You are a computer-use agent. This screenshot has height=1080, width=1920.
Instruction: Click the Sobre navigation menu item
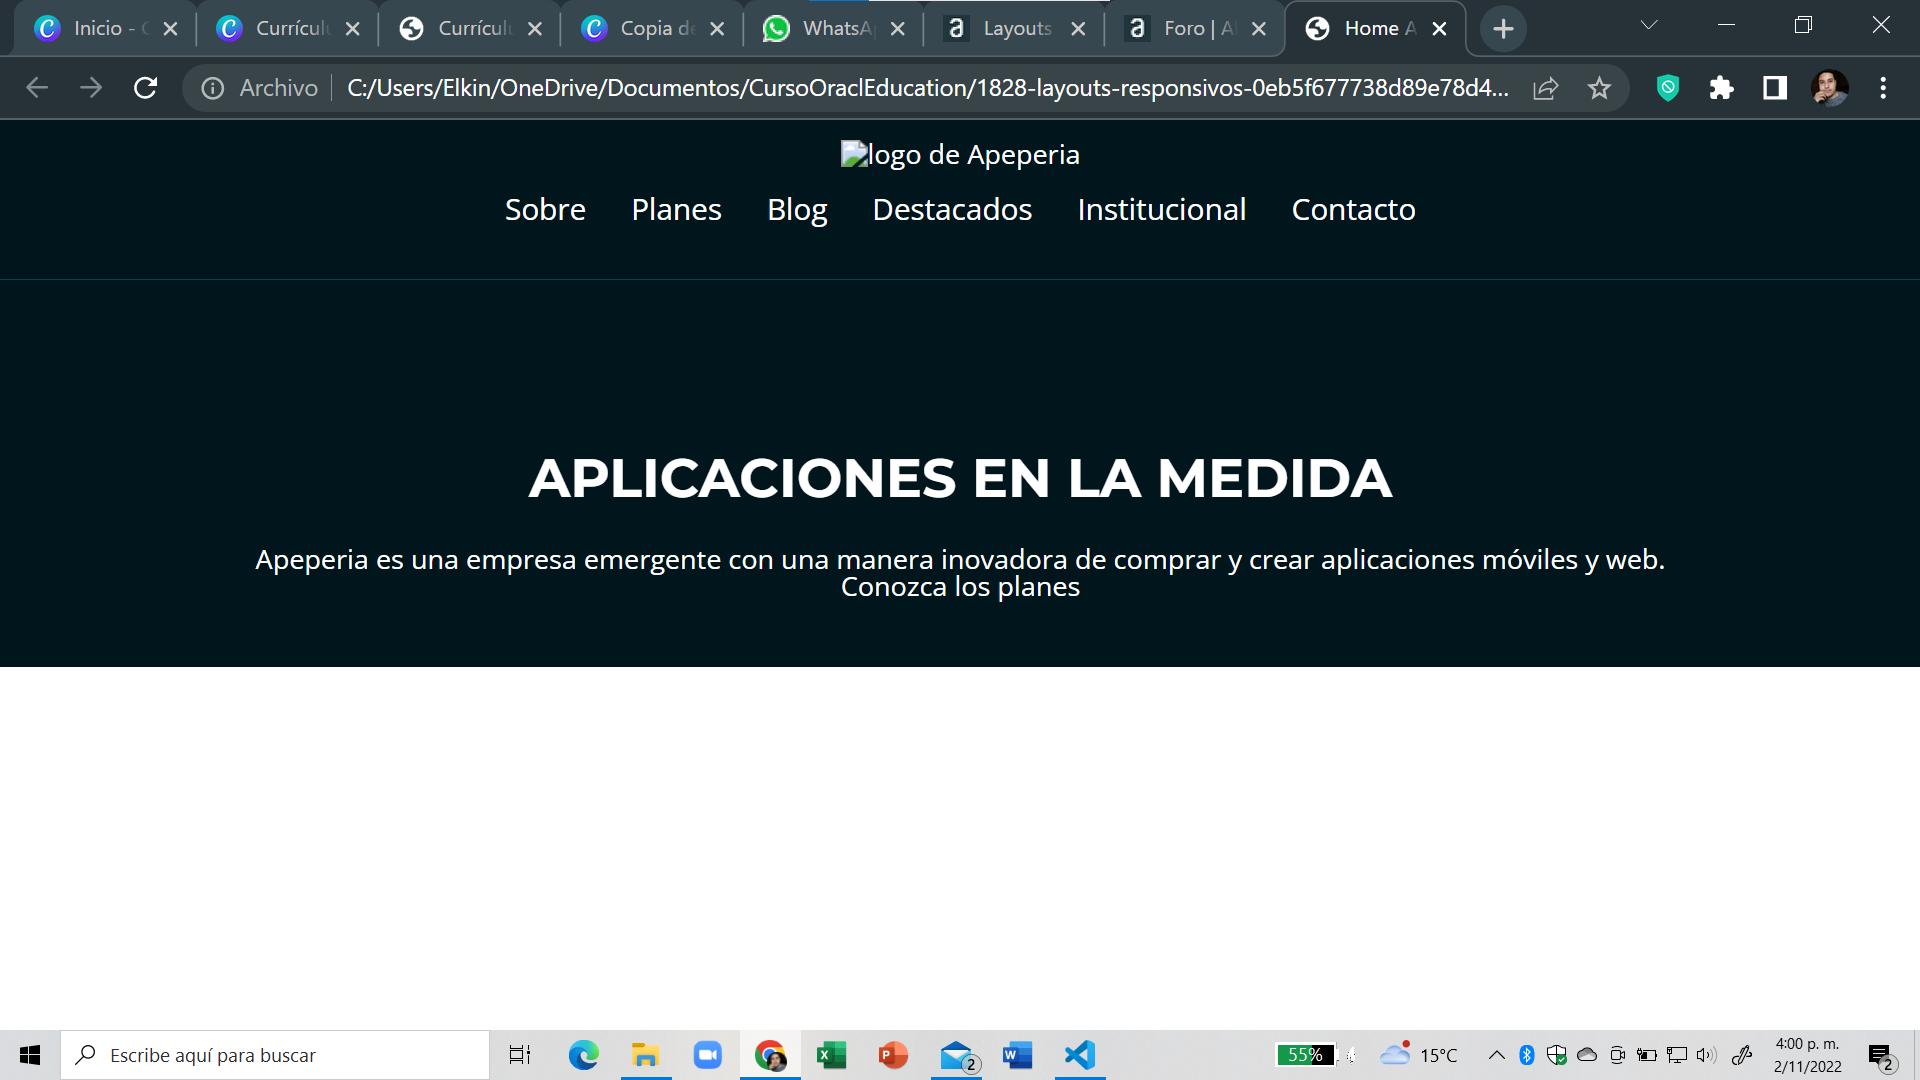point(545,208)
